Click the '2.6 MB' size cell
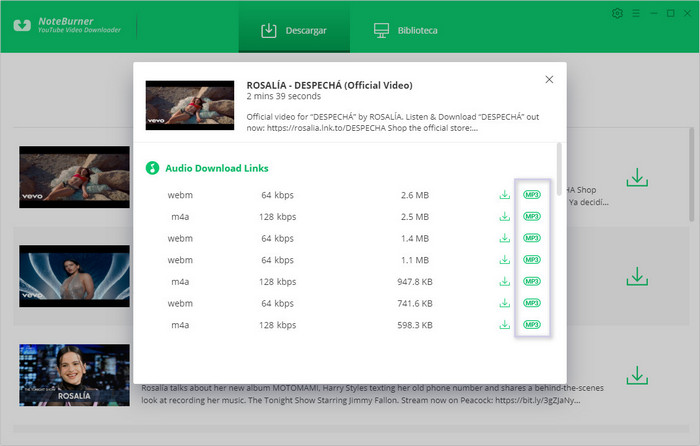 [x=415, y=195]
